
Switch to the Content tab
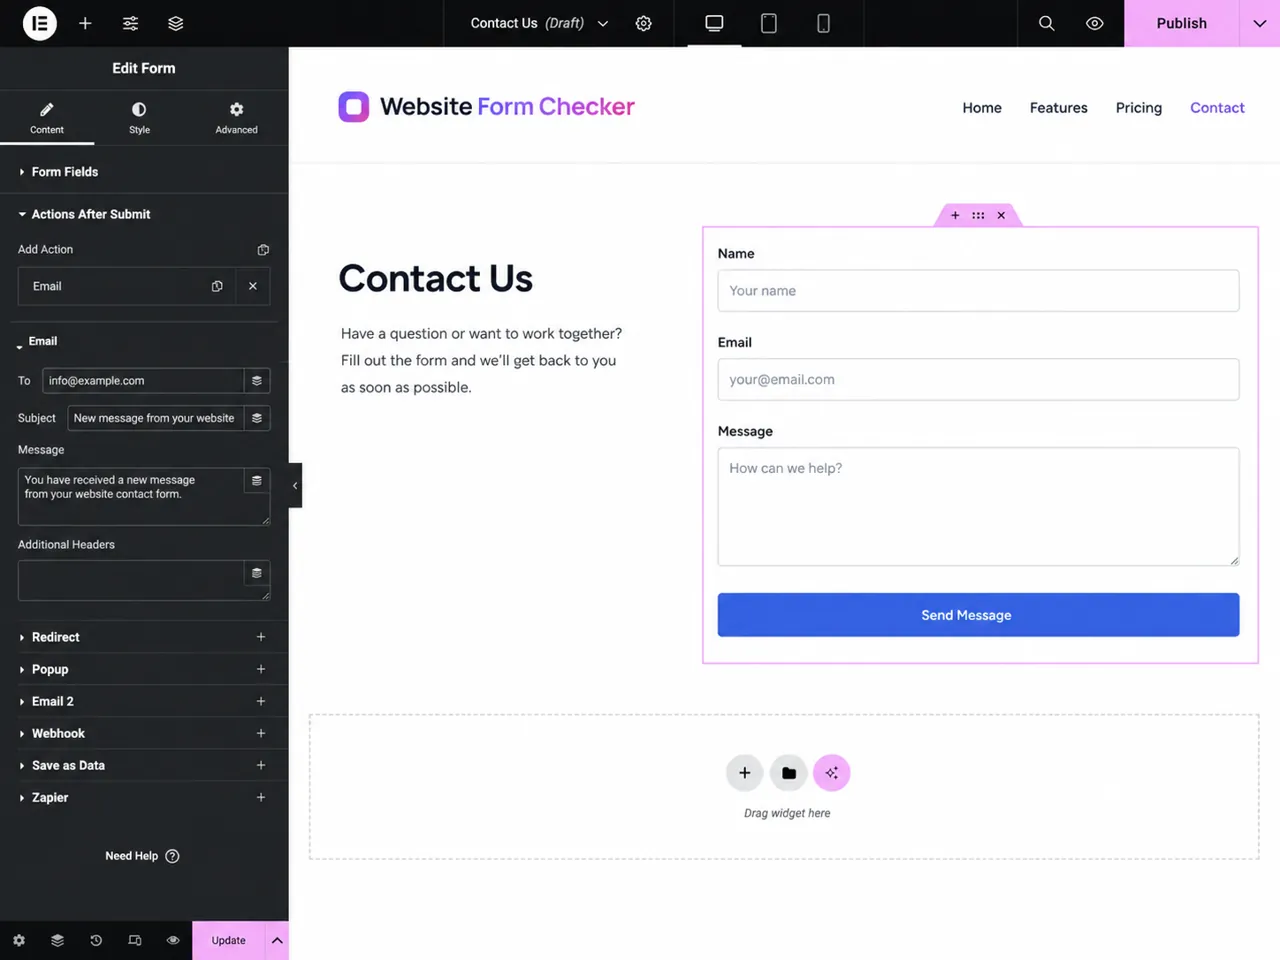pyautogui.click(x=47, y=117)
